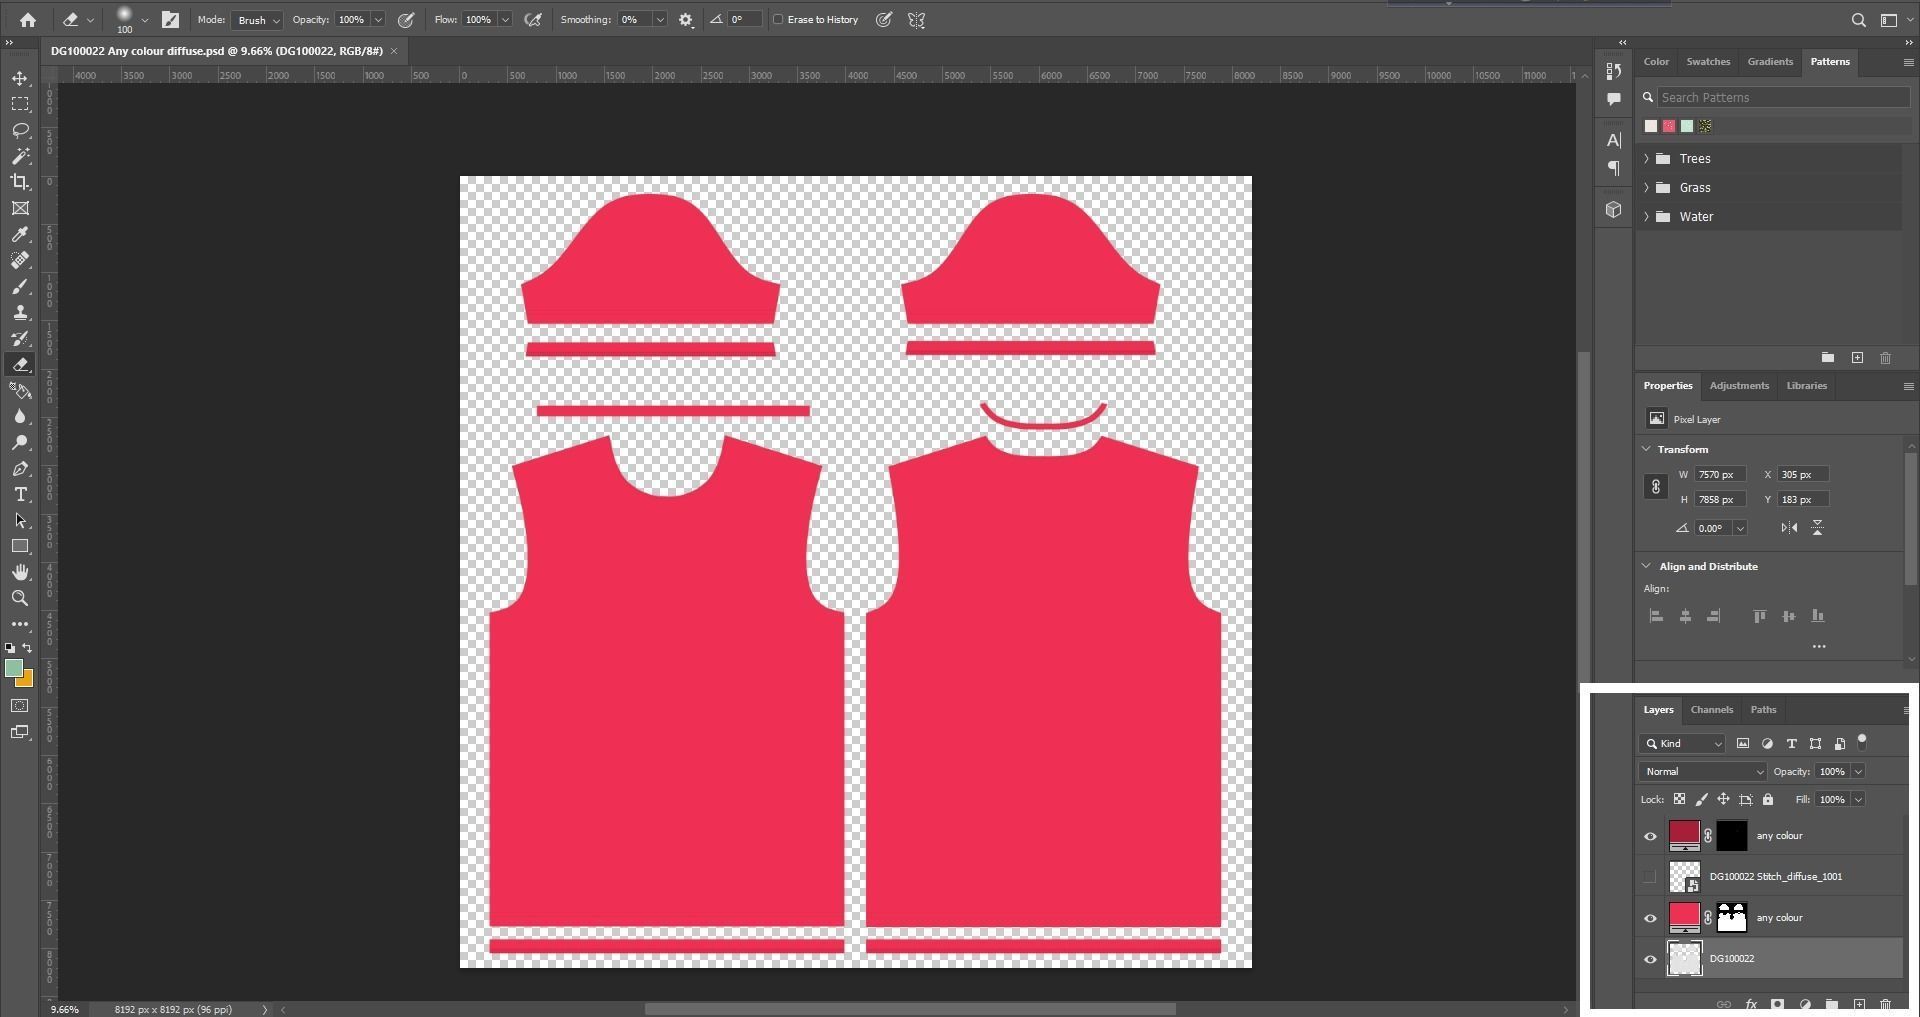Hide the DG100022 layer
1920x1017 pixels.
(1650, 959)
